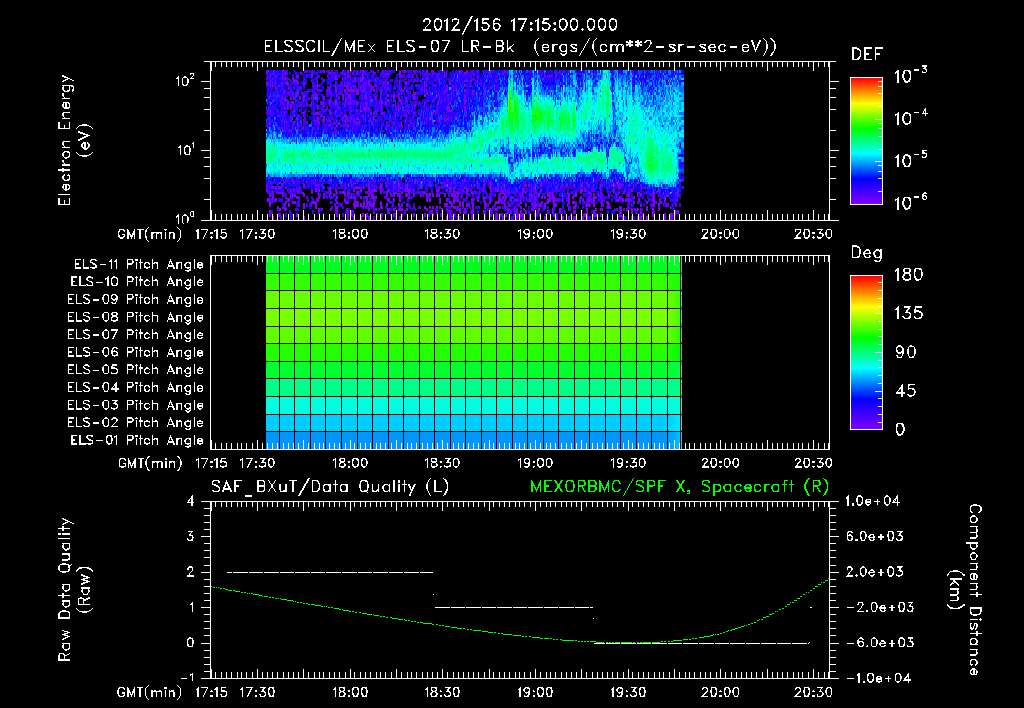Click the 18:30 tick under the pitch angle panel
This screenshot has width=1024, height=708.
pos(442,463)
